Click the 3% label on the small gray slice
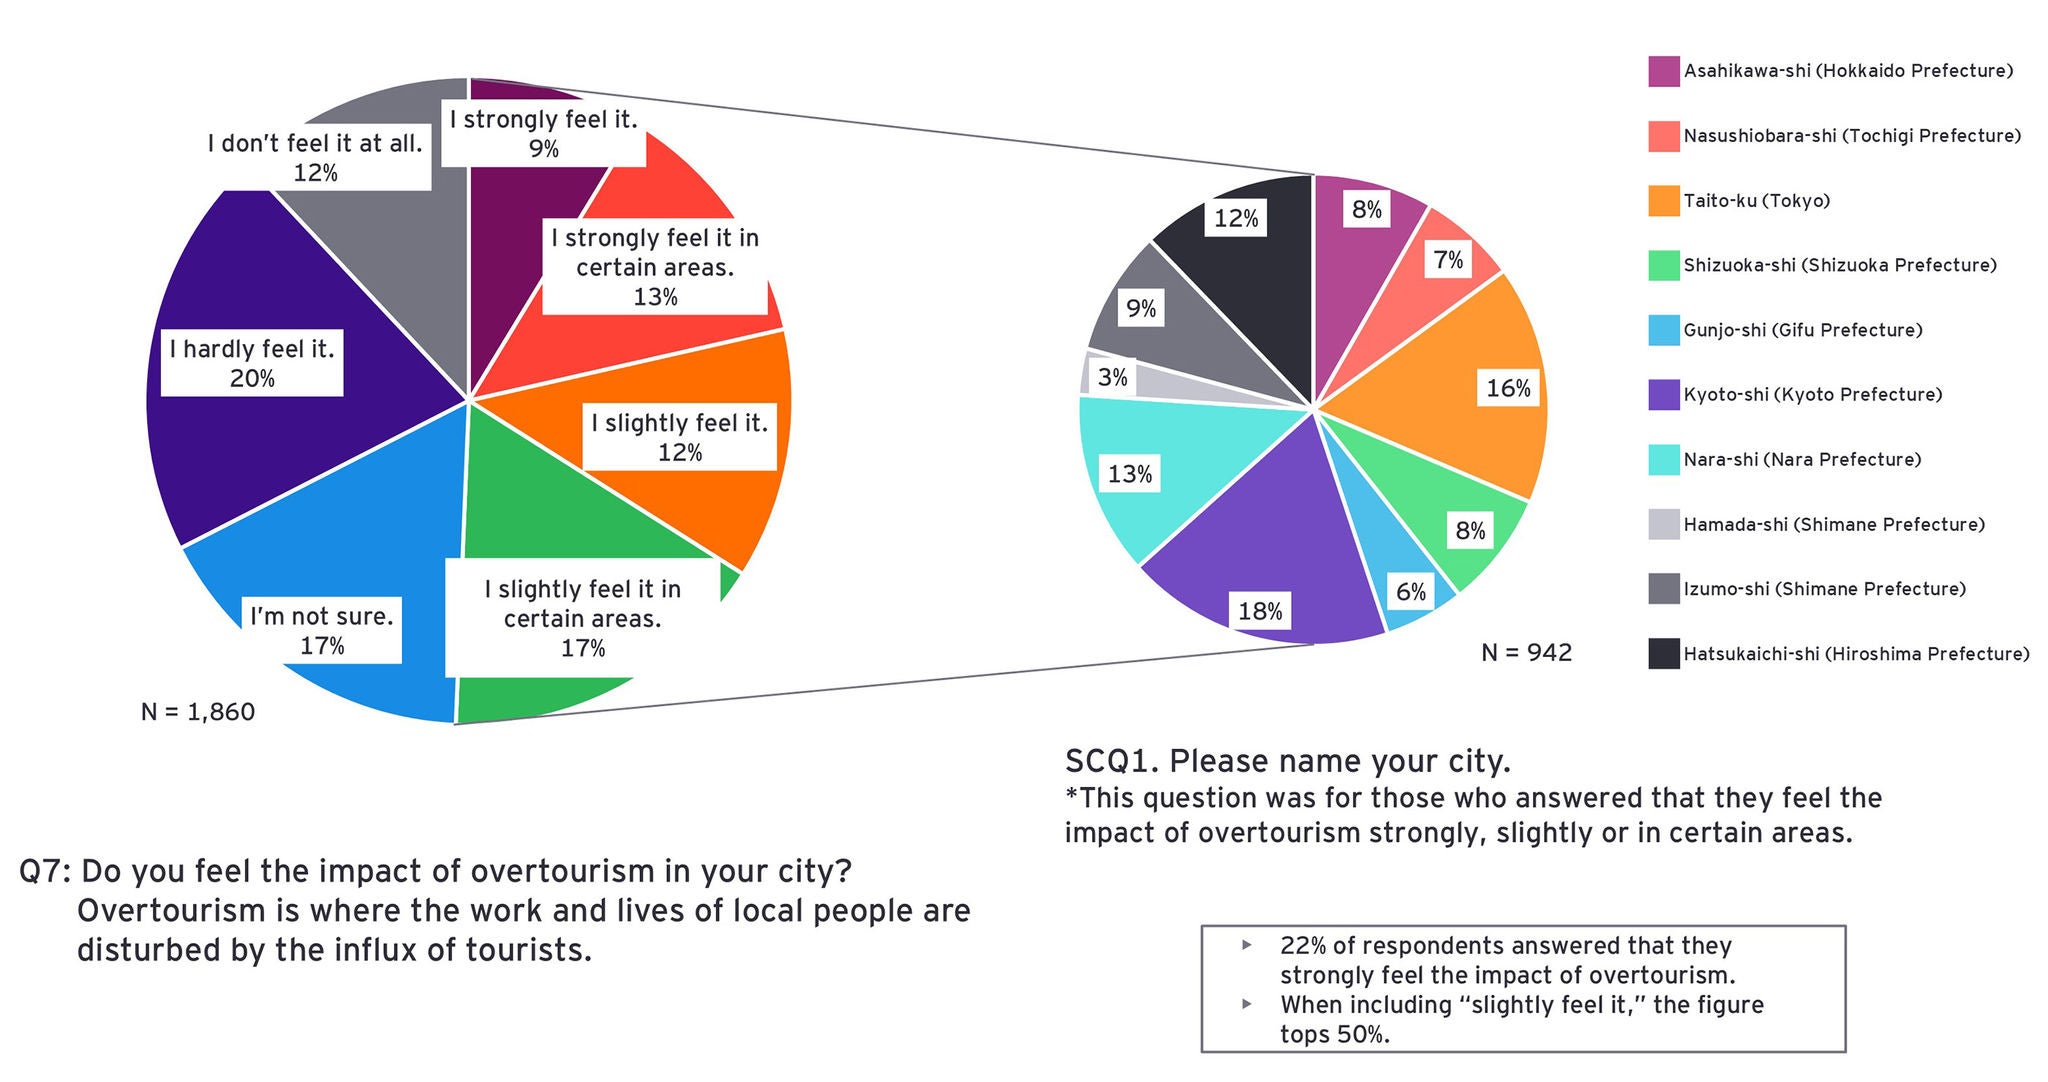Viewport: 2048px width, 1082px height. (1112, 377)
